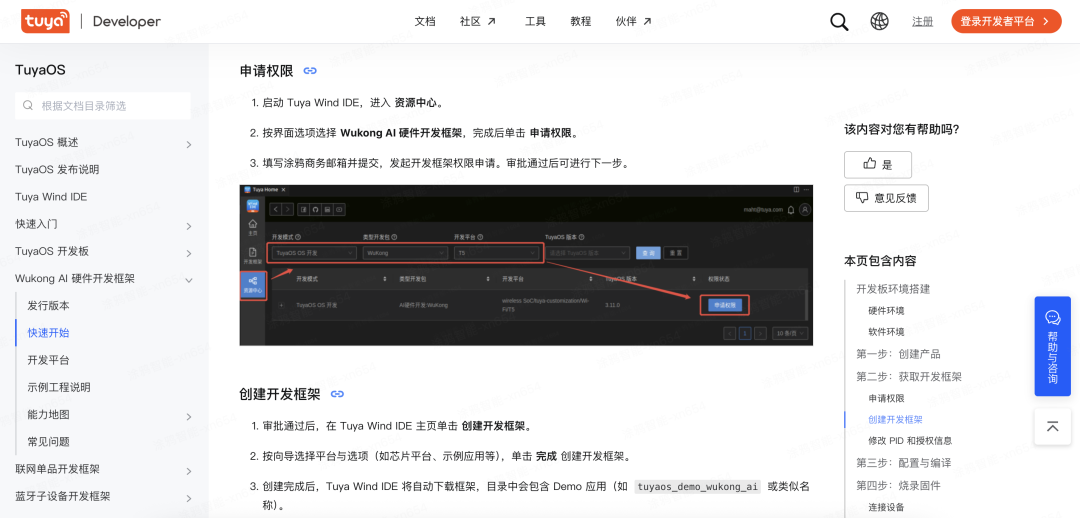Open 工具 in top navigation

pyautogui.click(x=535, y=21)
